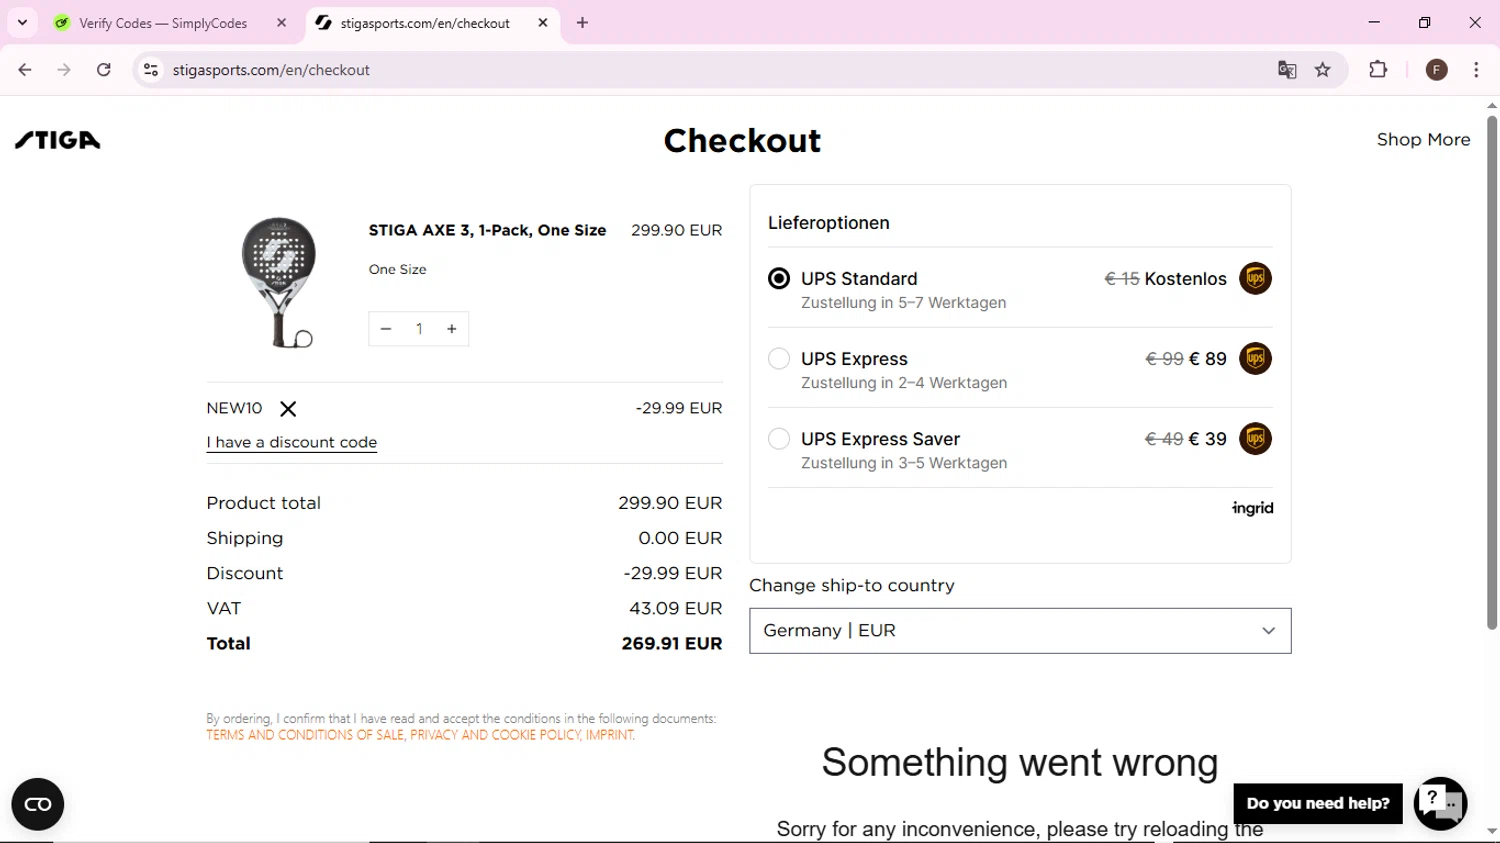Viewport: 1500px width, 843px height.
Task: Click the Something went wrong heading
Action: [1020, 763]
